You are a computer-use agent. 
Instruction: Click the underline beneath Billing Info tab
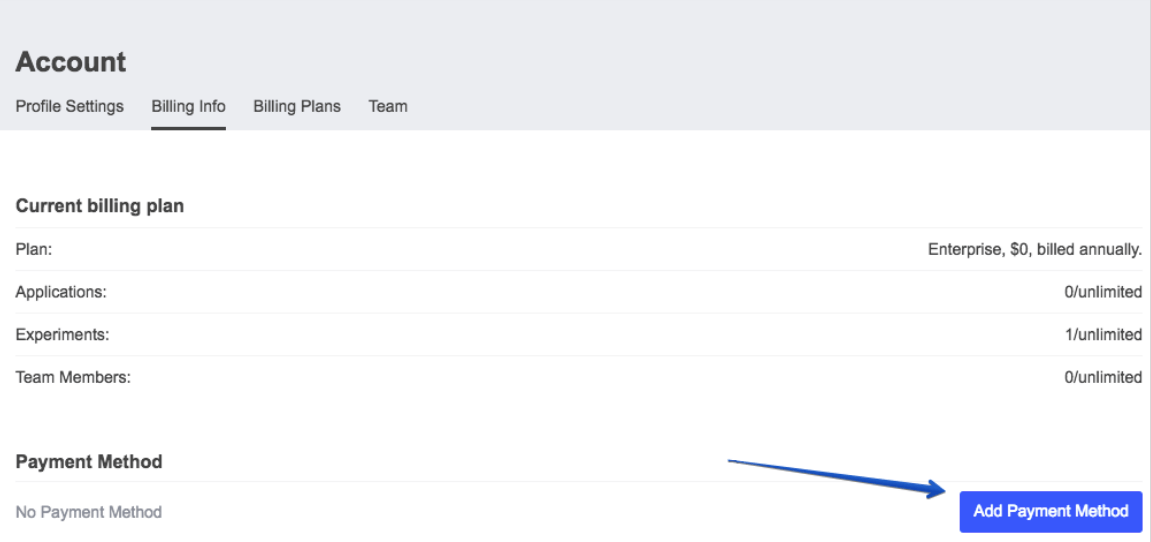point(189,128)
